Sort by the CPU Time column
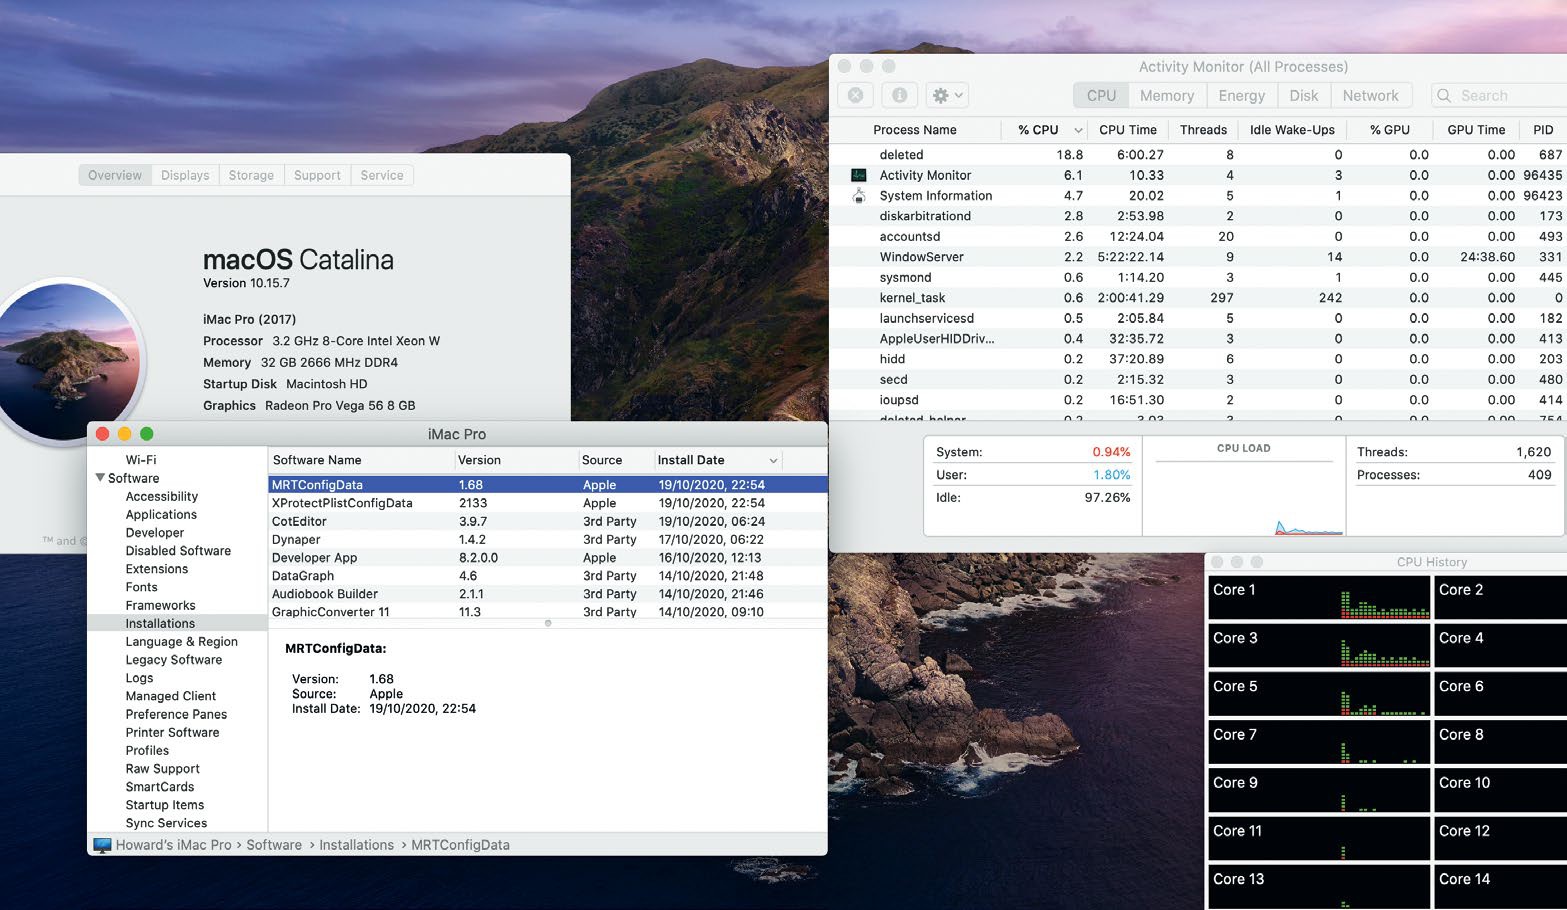 [x=1128, y=130]
